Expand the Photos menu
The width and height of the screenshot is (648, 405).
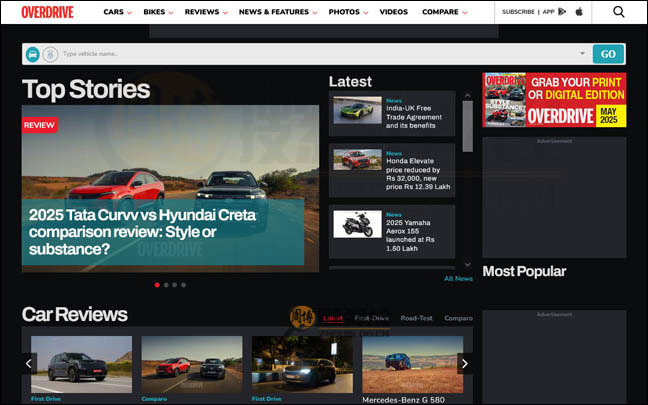click(x=348, y=12)
